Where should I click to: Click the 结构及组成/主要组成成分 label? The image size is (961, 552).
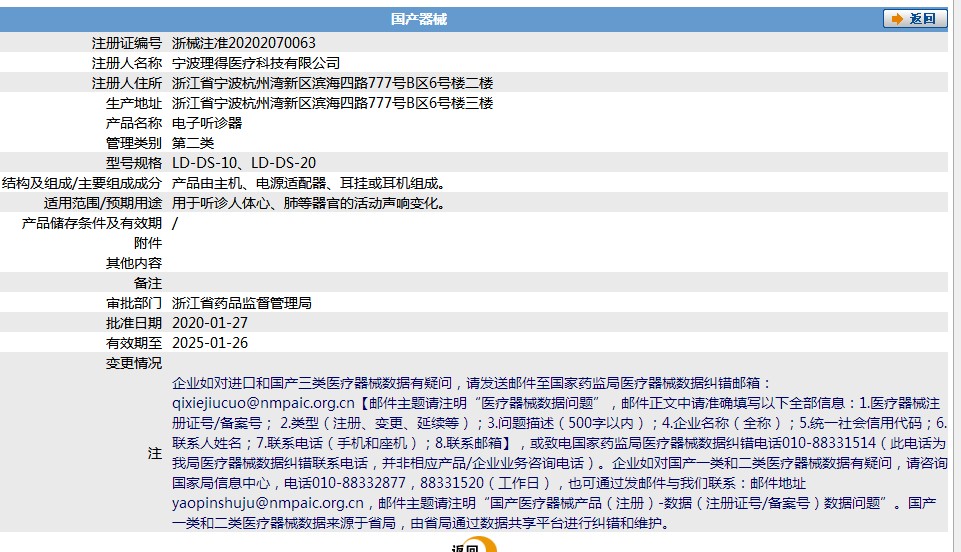click(x=82, y=183)
